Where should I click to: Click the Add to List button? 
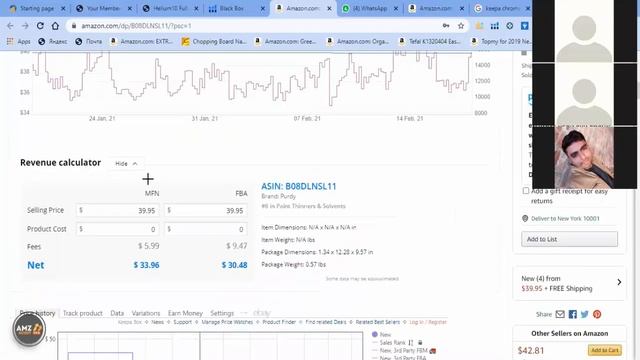click(569, 239)
